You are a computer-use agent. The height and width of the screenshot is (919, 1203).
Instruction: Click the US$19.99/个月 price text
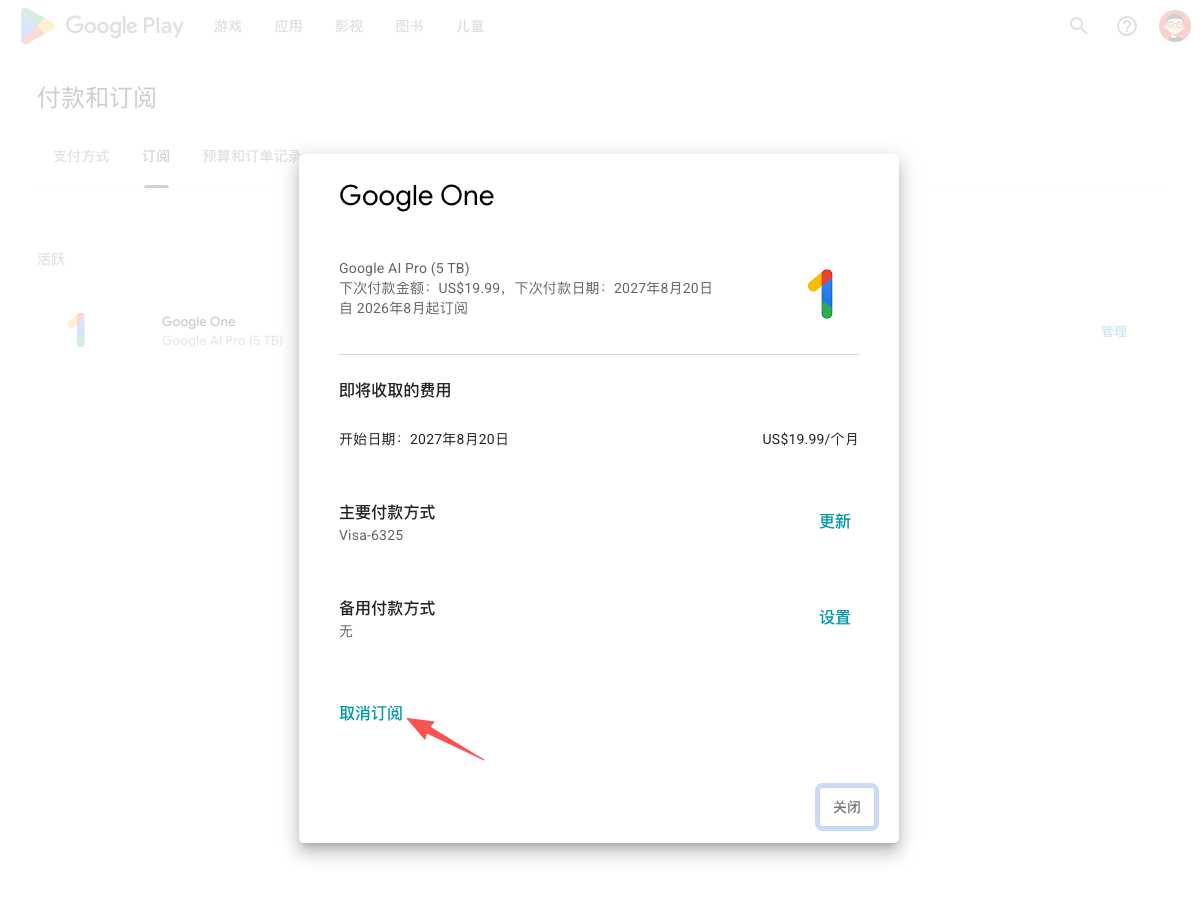click(810, 439)
